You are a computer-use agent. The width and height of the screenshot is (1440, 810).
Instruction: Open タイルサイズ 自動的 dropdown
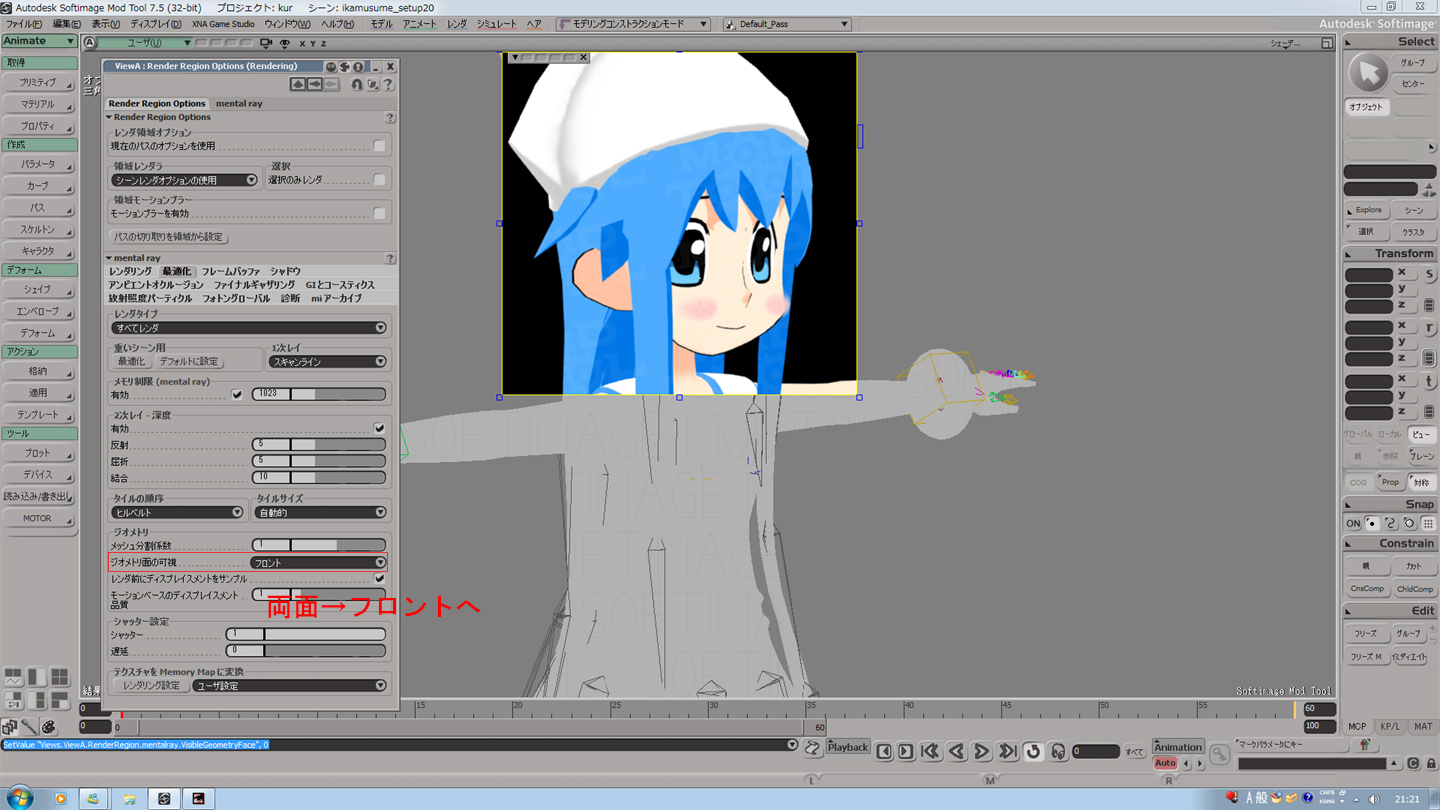[x=320, y=512]
